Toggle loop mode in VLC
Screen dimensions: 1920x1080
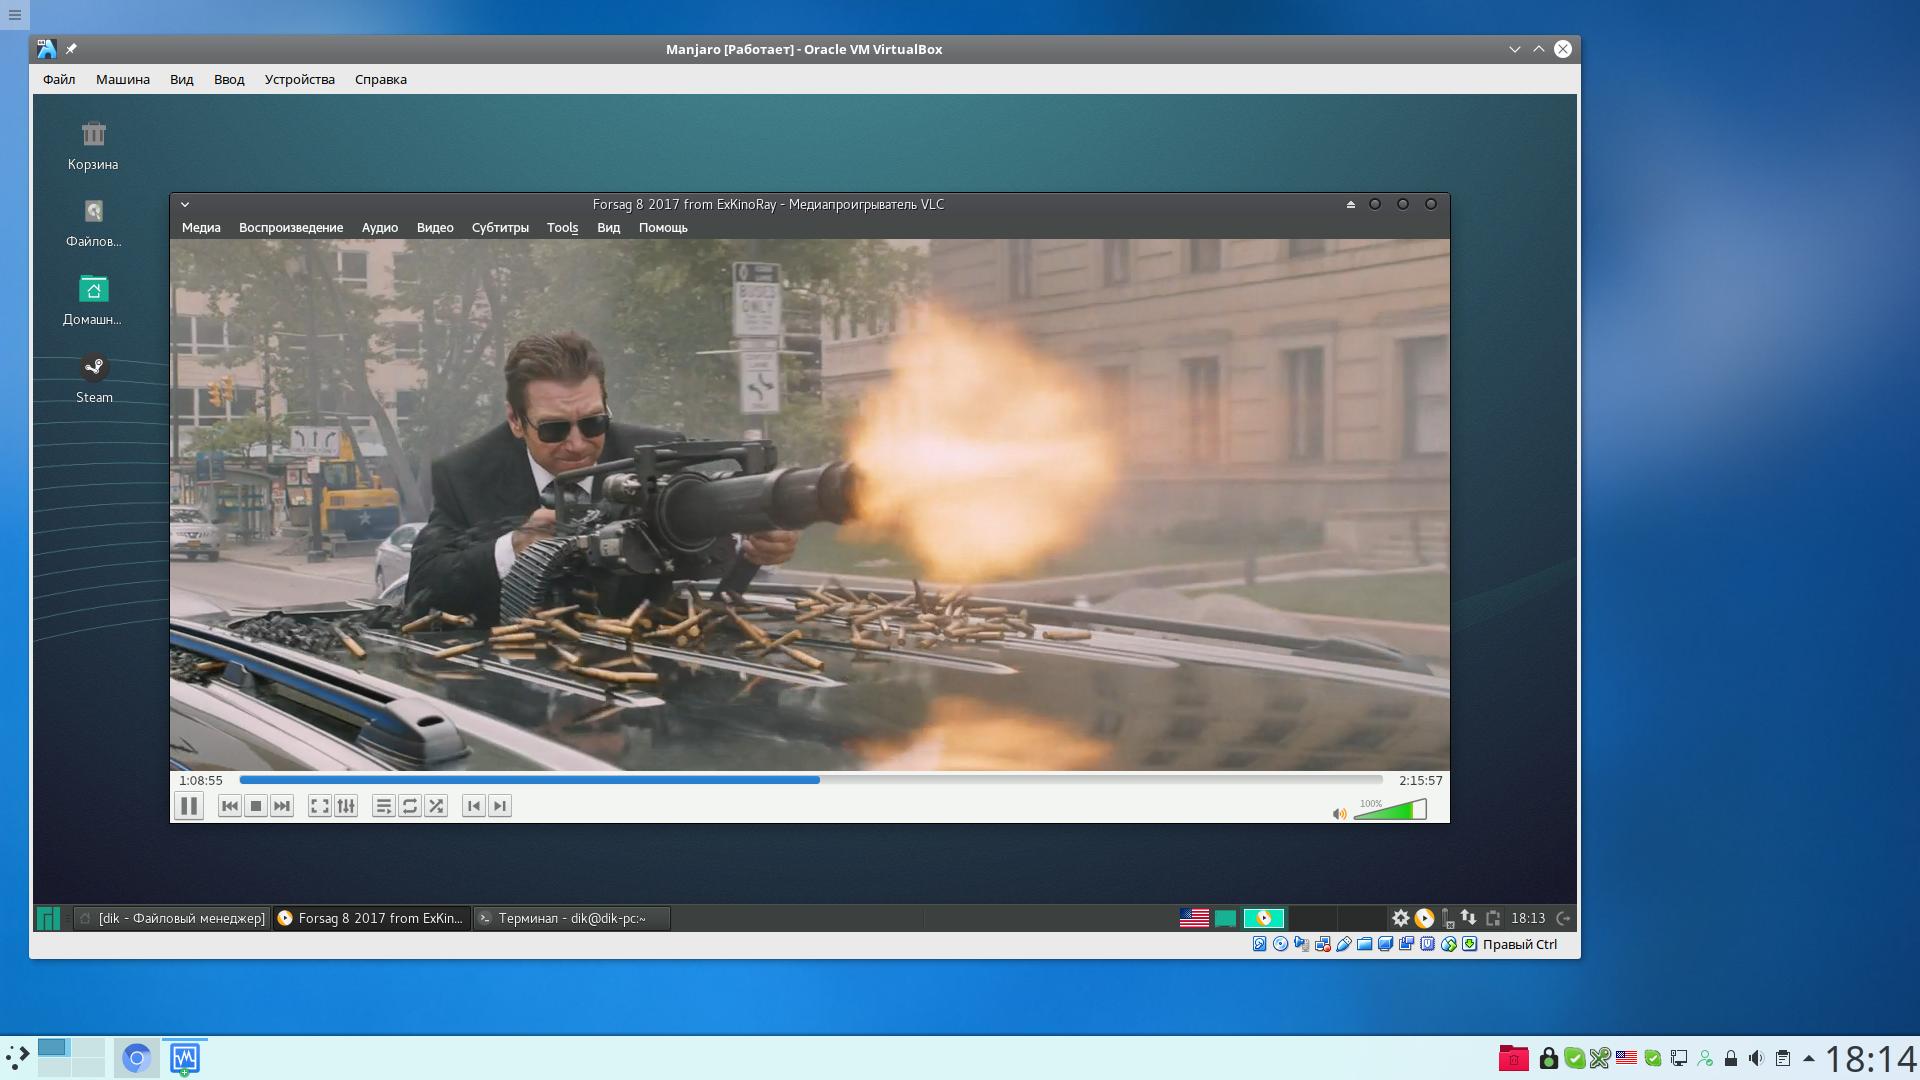(x=410, y=806)
